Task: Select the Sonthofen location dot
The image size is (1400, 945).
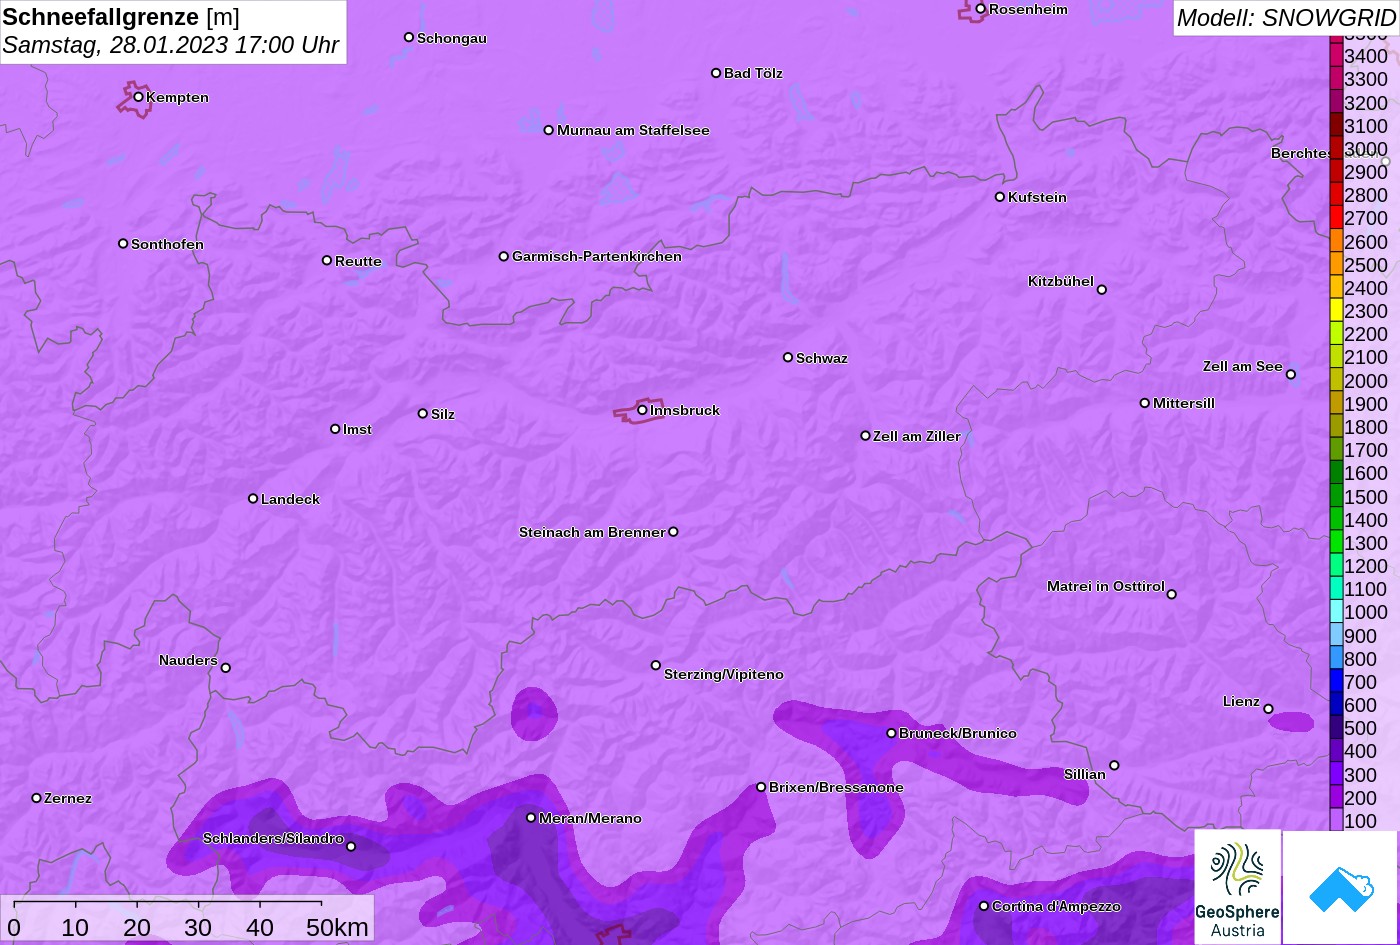Action: click(x=123, y=244)
